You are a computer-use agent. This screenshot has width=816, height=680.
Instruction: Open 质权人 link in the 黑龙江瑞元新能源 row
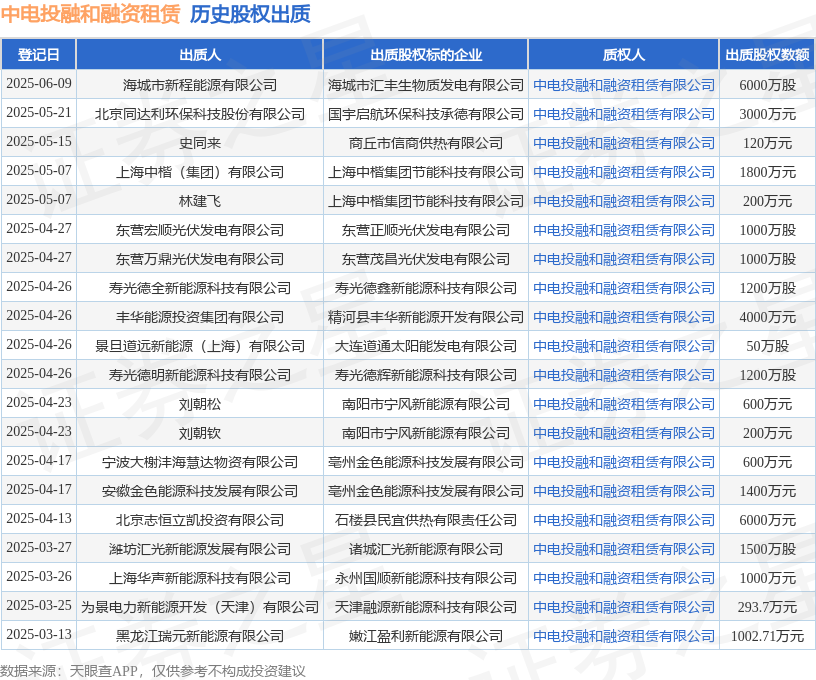623,636
